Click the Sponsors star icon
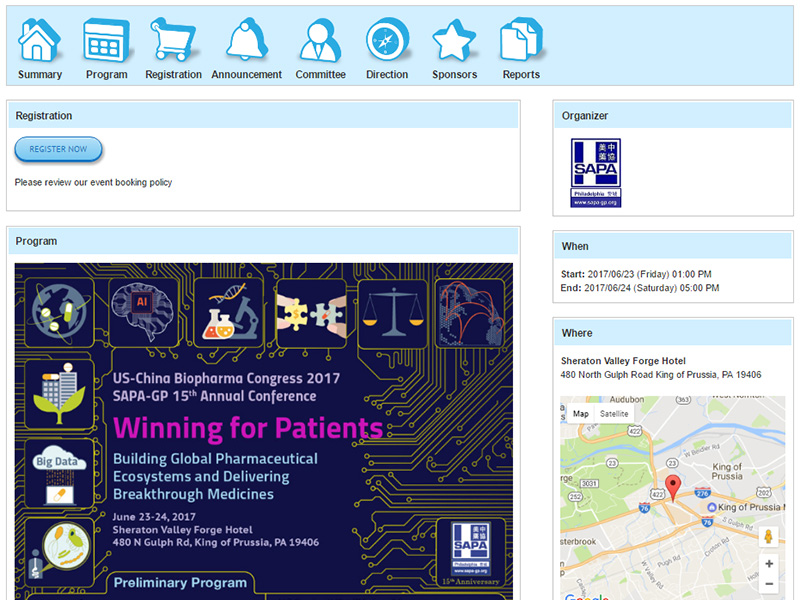Screen dimensions: 800x600 [454, 41]
